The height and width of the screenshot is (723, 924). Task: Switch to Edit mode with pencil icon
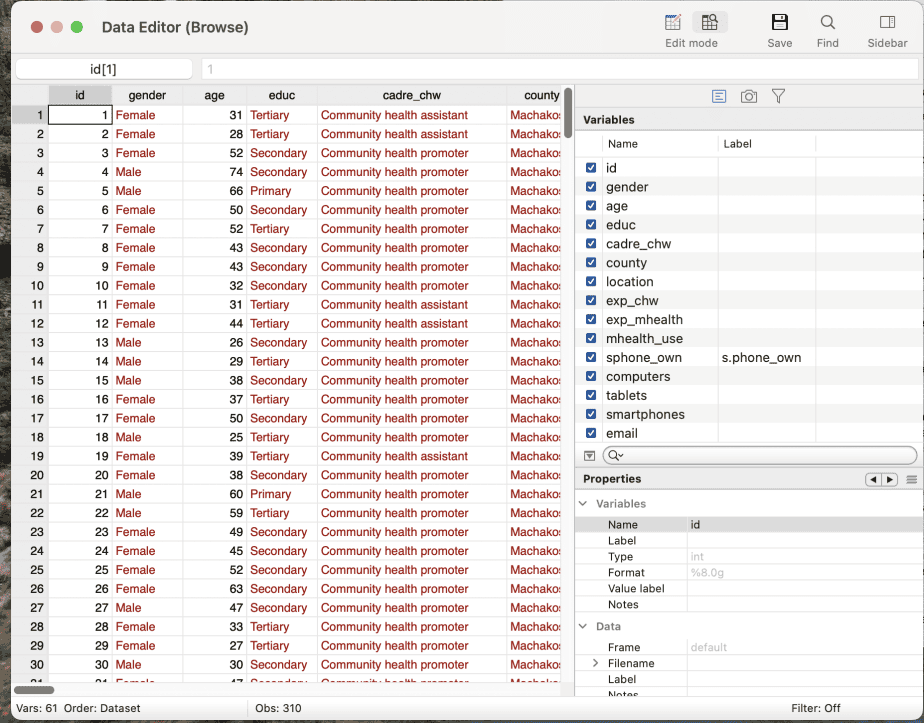coord(673,23)
